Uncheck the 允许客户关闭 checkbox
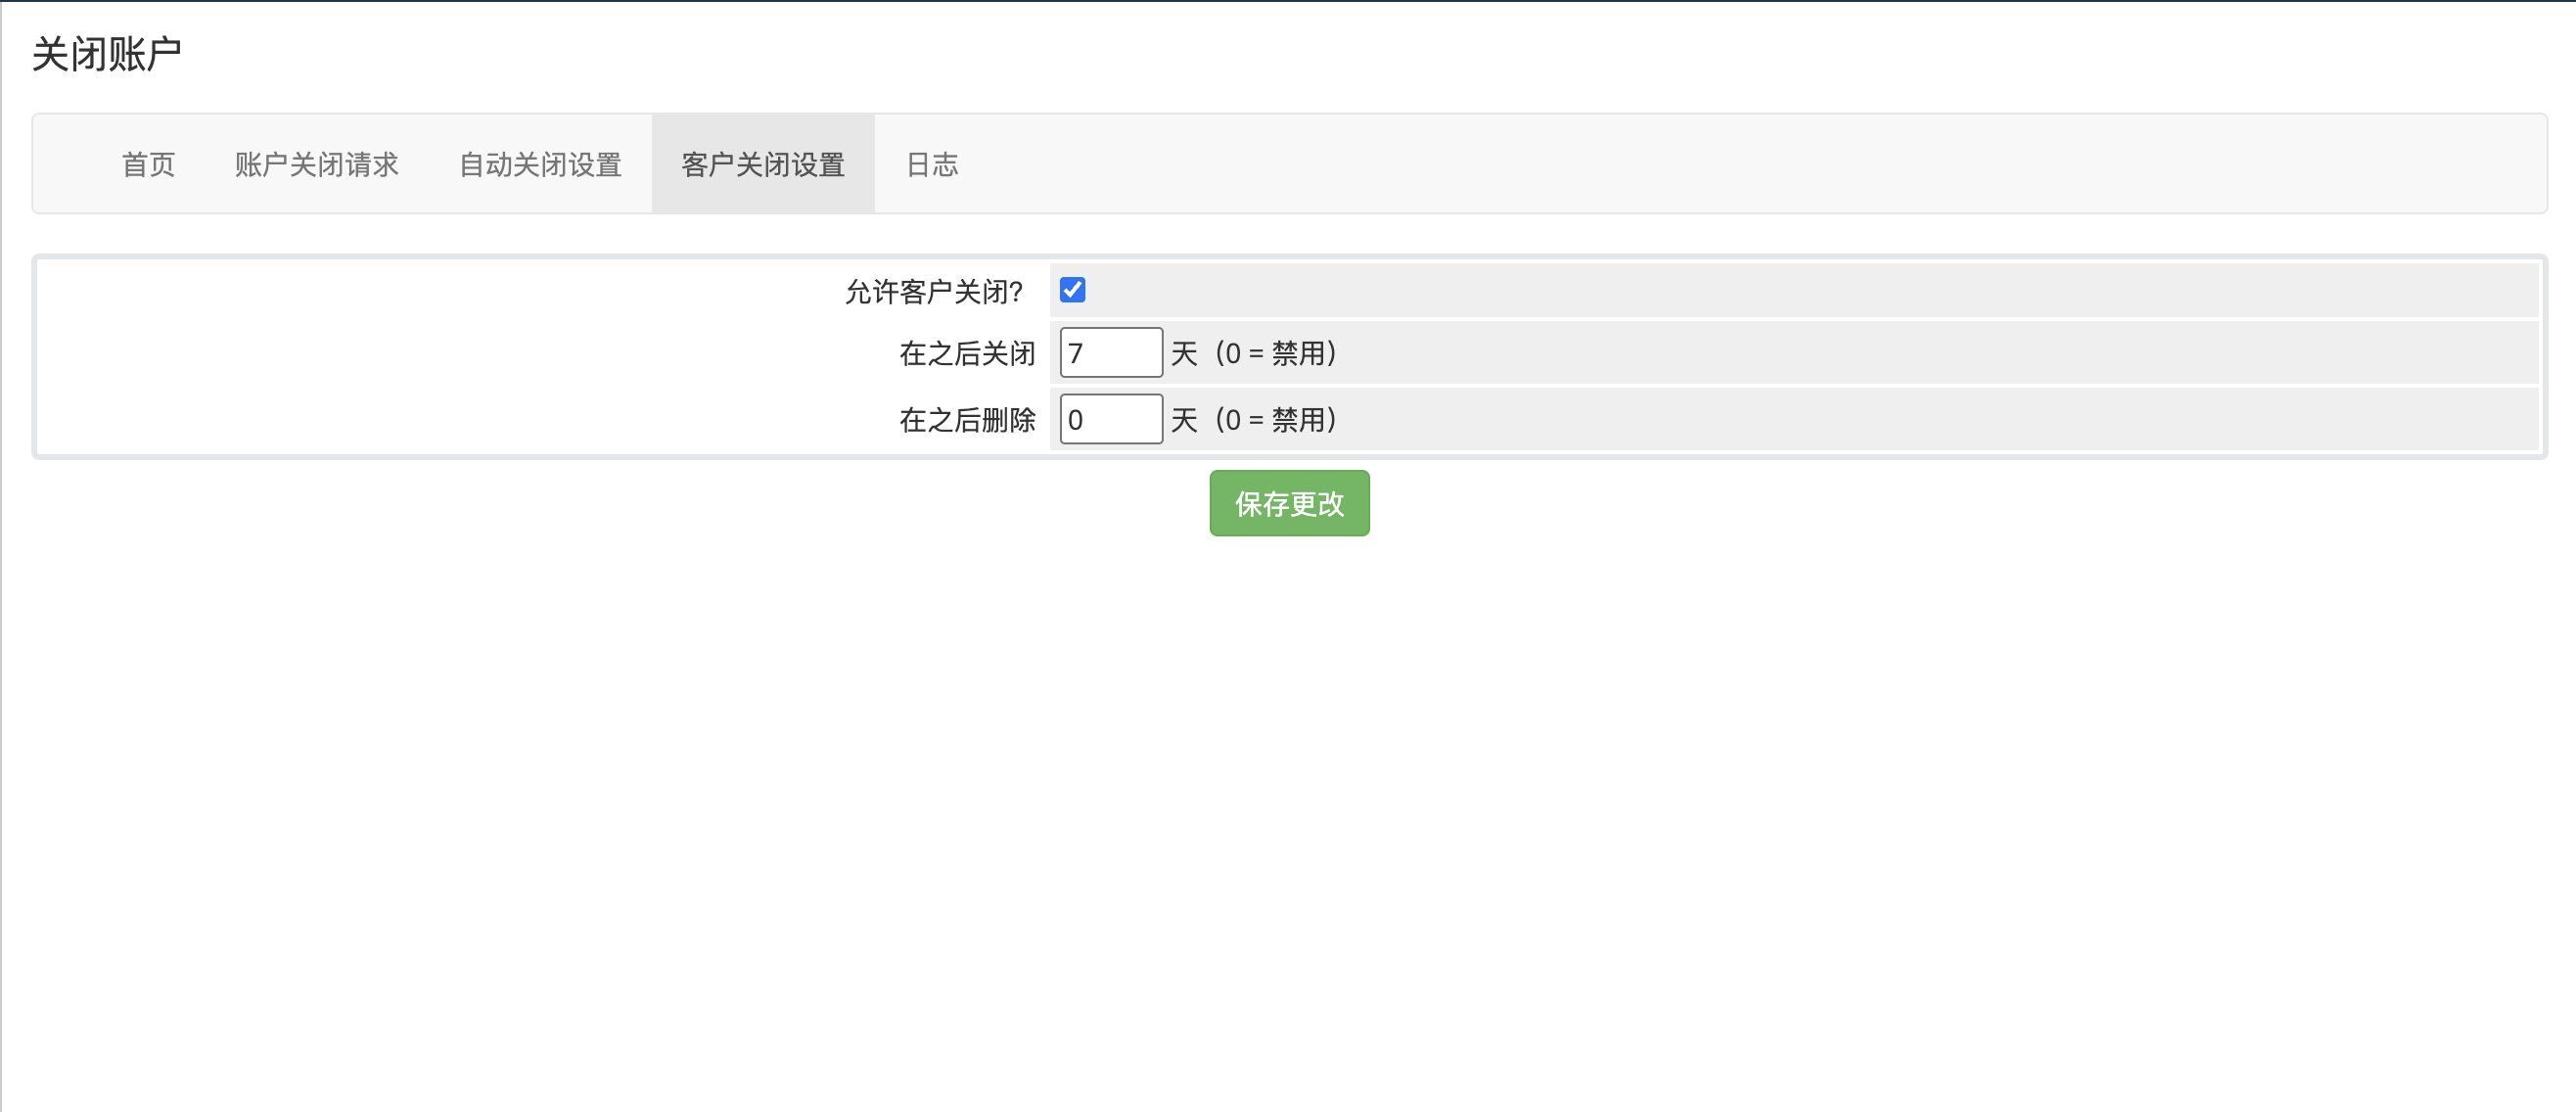Viewport: 2576px width, 1112px height. tap(1072, 290)
